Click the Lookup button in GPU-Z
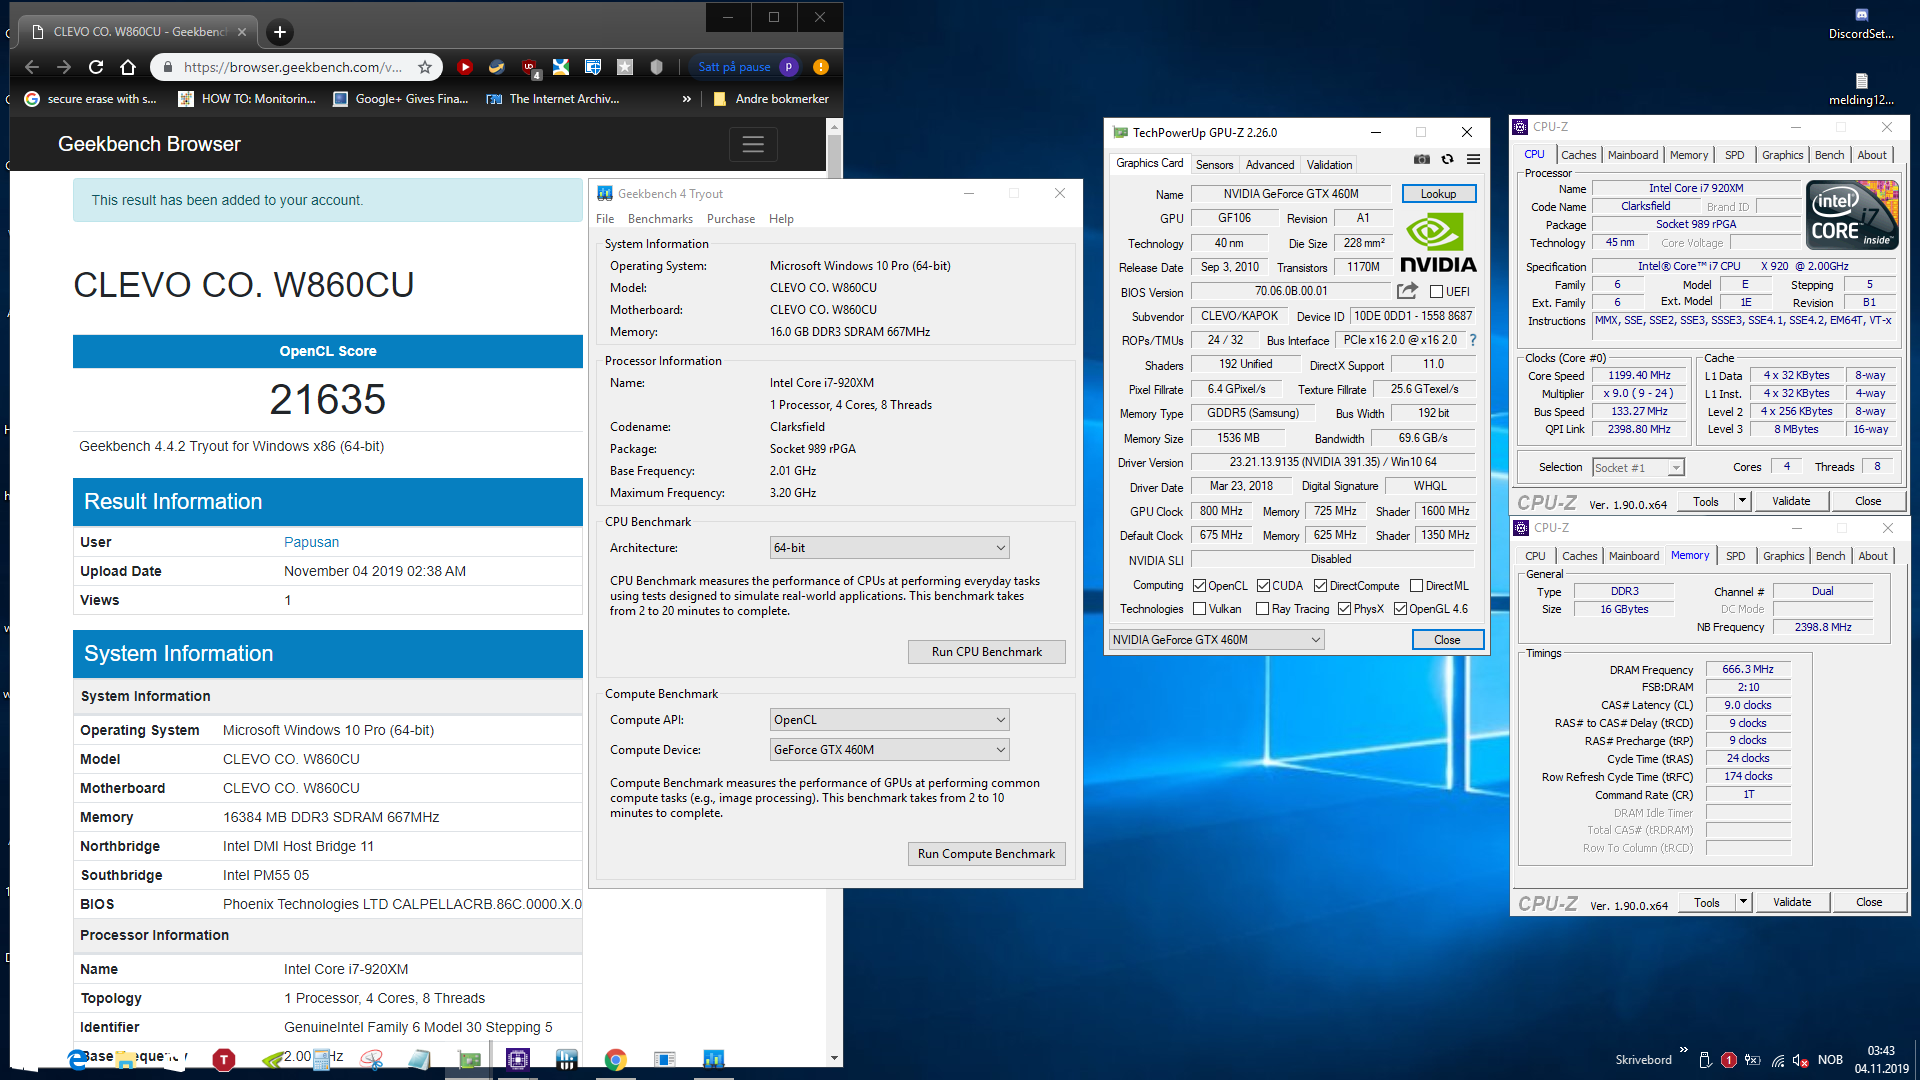1920x1080 pixels. coord(1438,194)
